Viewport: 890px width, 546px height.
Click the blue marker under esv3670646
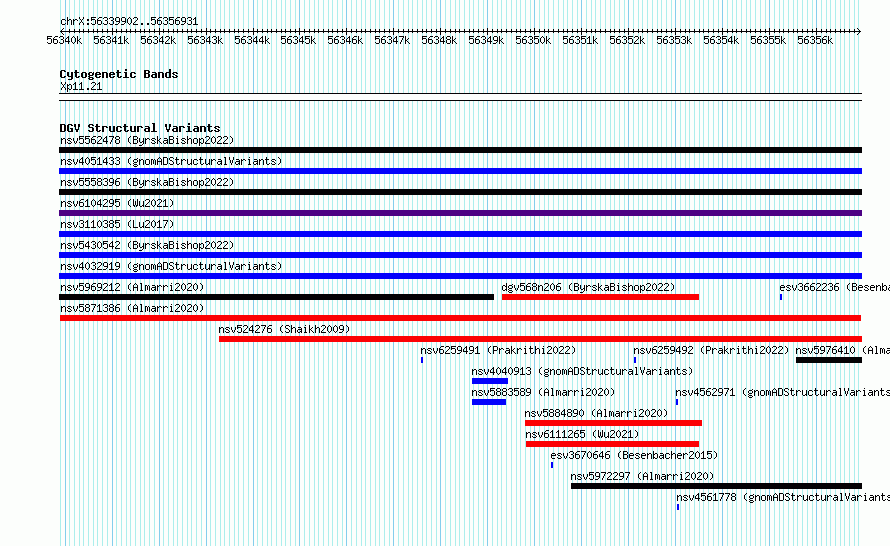click(552, 465)
